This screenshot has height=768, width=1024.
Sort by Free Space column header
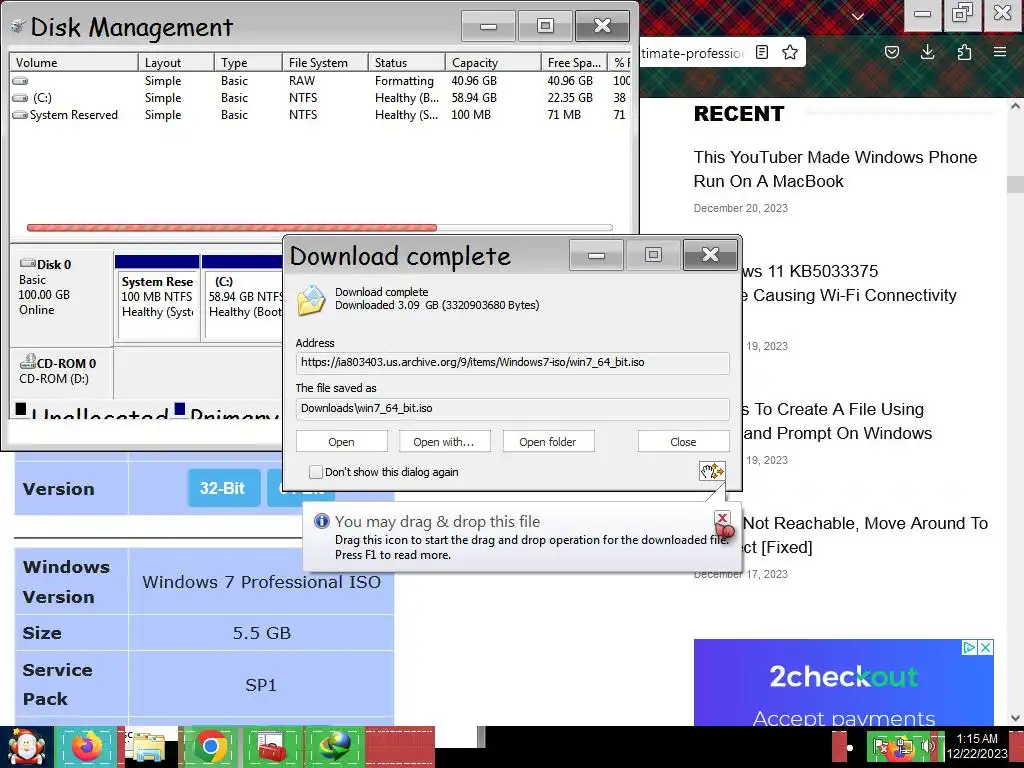[x=575, y=63]
